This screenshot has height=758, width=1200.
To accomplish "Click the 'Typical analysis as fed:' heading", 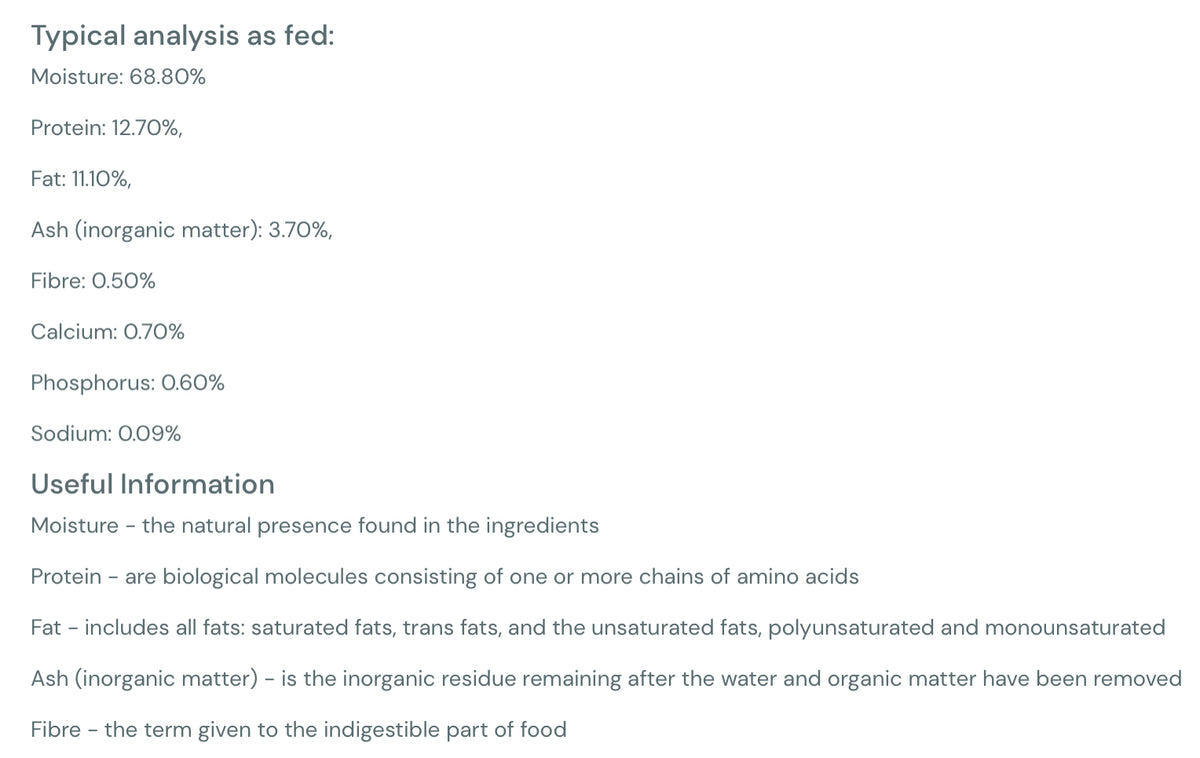I will tap(183, 36).
